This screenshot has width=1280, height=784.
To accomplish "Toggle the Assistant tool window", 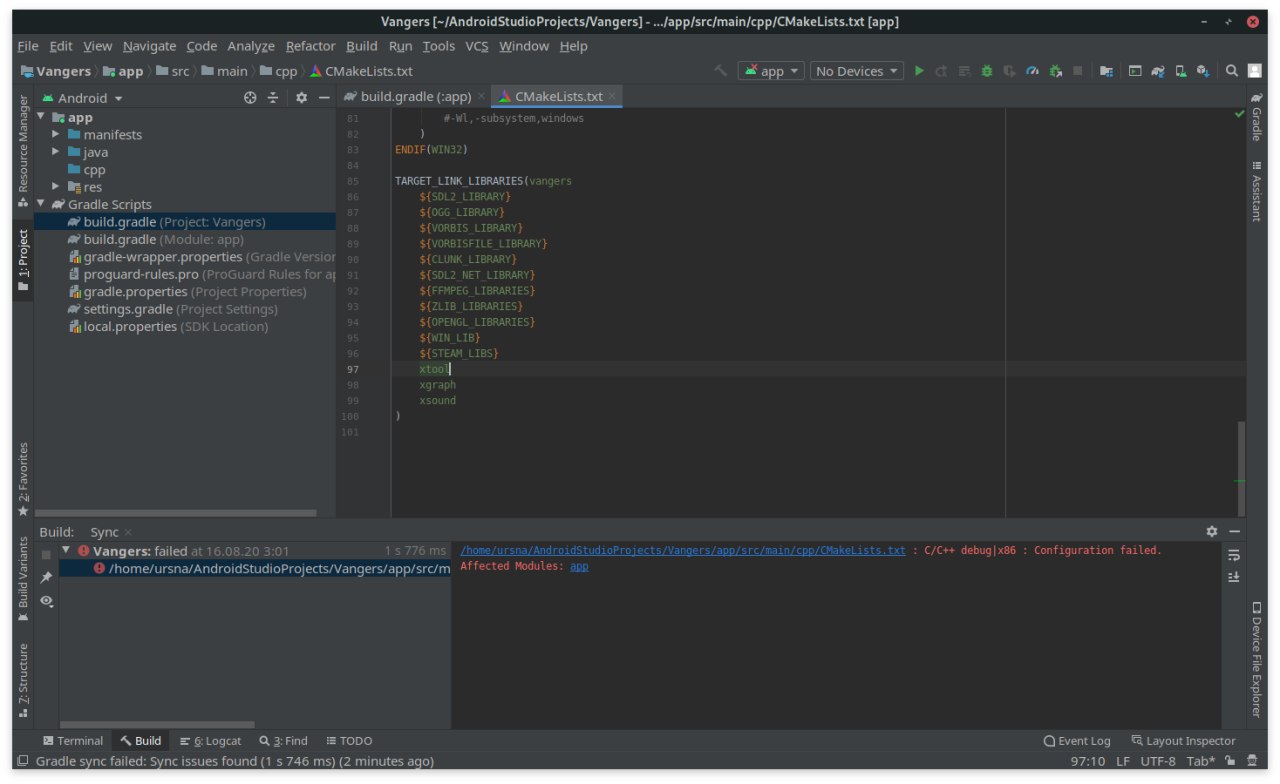I will [1257, 191].
